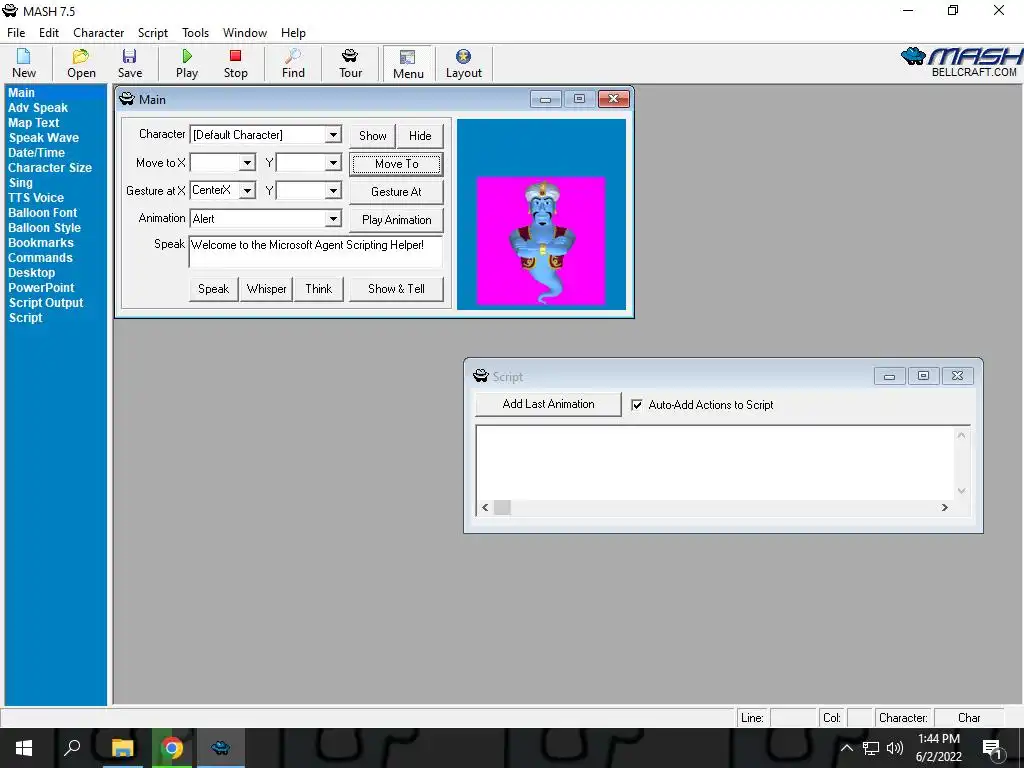Launch the Tour from toolbar
The image size is (1024, 768).
(x=350, y=63)
